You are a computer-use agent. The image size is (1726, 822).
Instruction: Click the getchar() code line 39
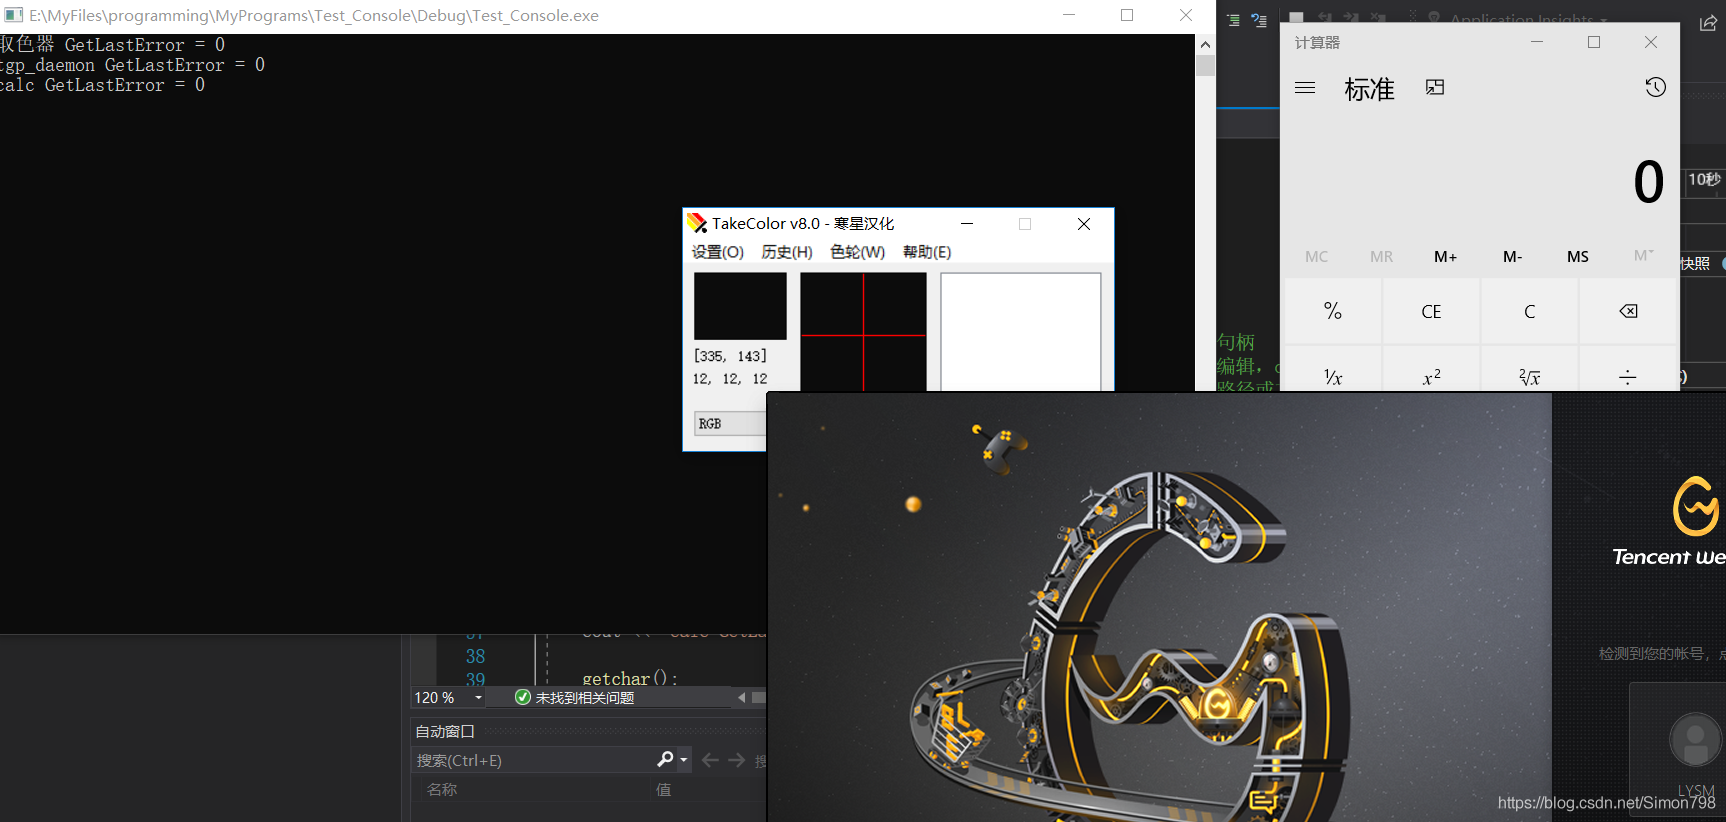pos(630,679)
